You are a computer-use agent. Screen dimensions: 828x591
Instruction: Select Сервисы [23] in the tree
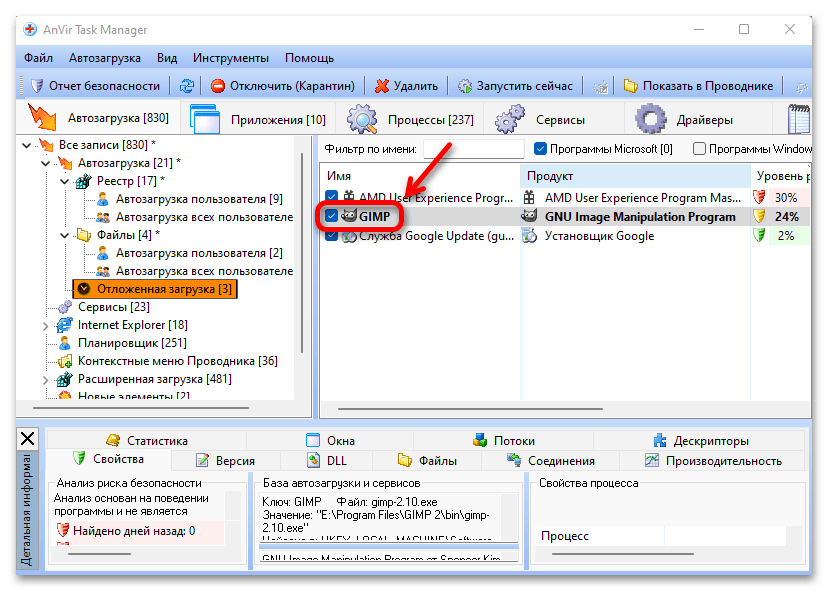coord(114,307)
